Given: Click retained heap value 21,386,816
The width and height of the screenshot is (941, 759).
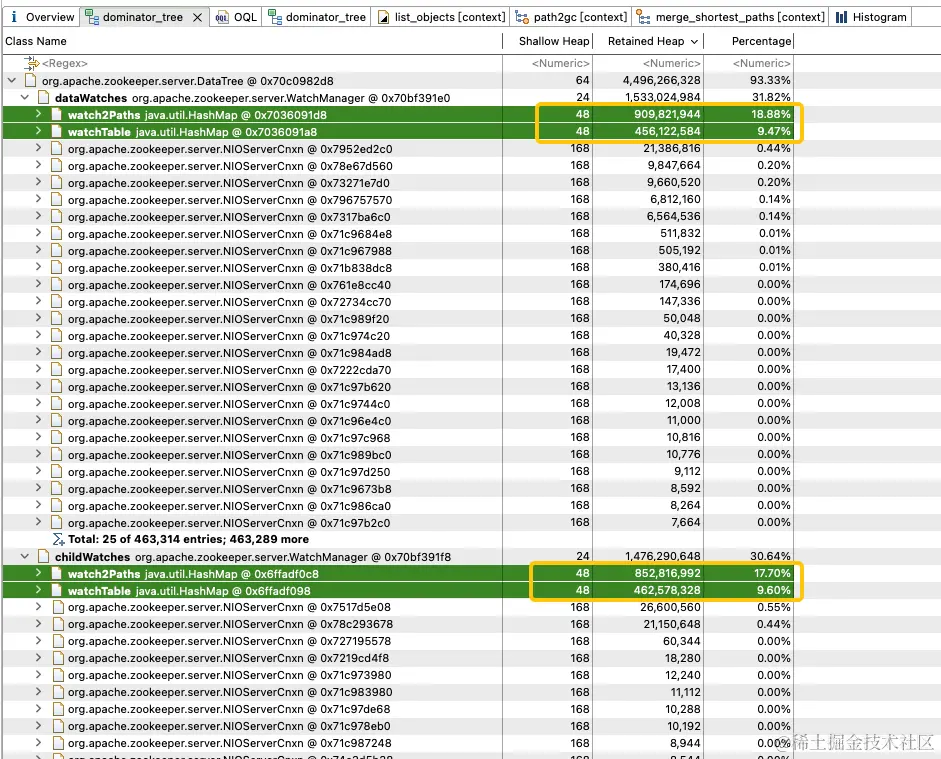Looking at the screenshot, I should pos(672,148).
